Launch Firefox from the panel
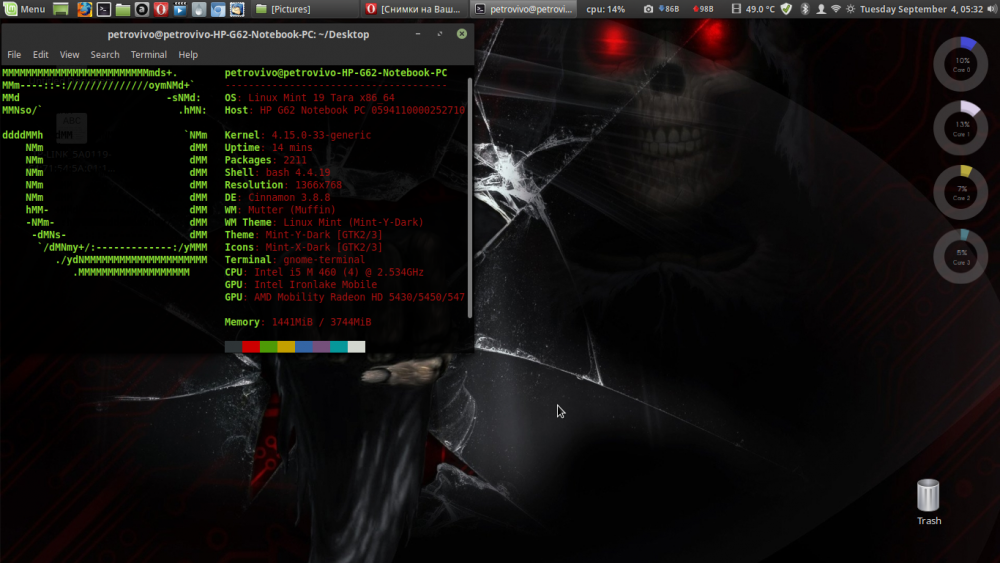Viewport: 1000px width, 563px height. (x=84, y=9)
